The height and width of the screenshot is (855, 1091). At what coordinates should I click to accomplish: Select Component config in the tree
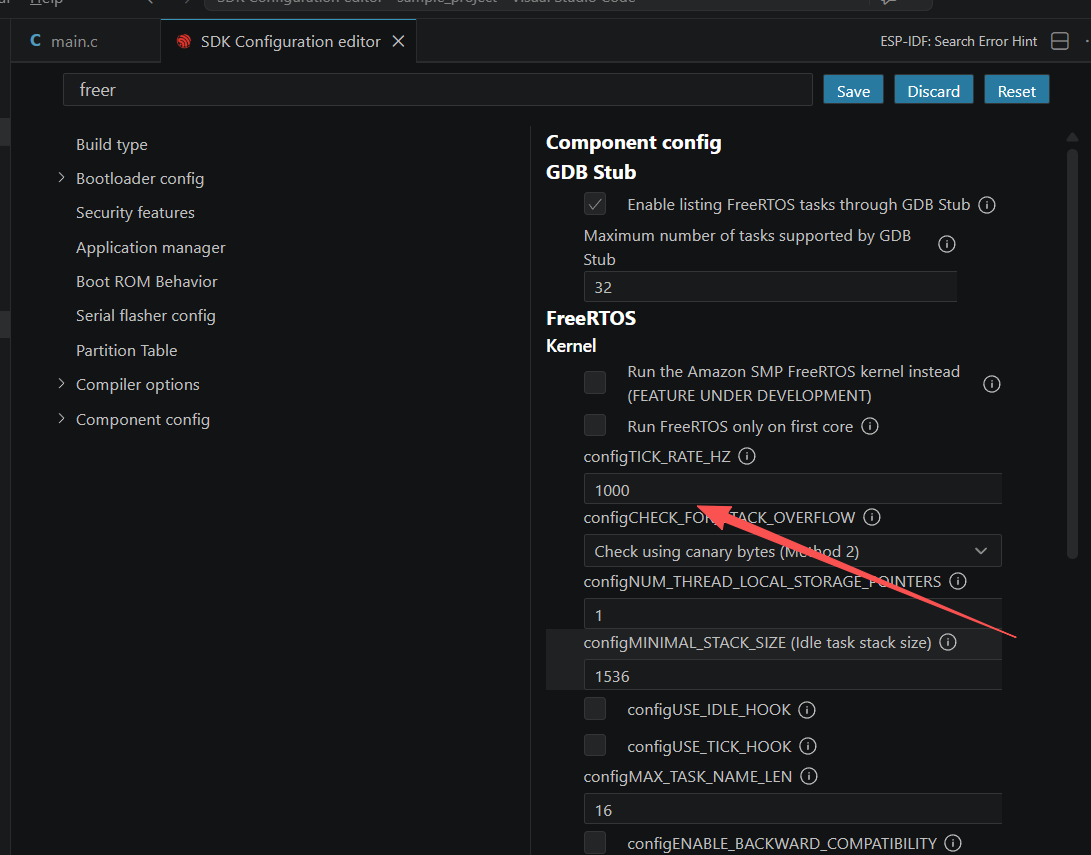[x=143, y=419]
